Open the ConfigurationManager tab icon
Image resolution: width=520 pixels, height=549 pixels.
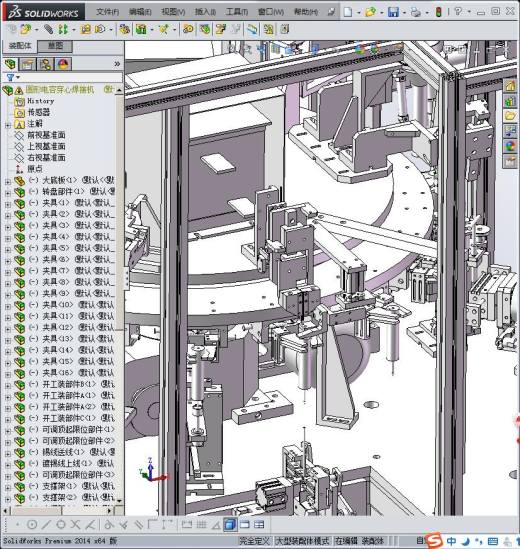(46, 64)
